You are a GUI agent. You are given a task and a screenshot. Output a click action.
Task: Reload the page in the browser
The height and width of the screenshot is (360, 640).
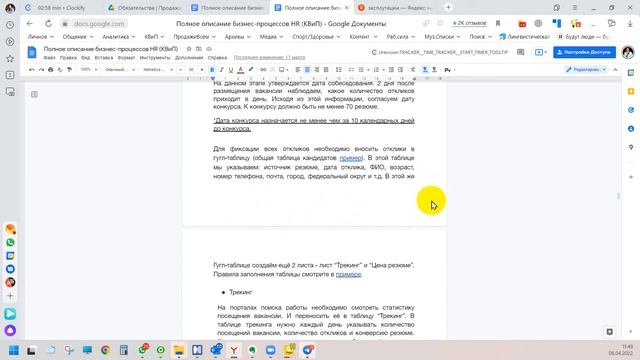pos(48,24)
